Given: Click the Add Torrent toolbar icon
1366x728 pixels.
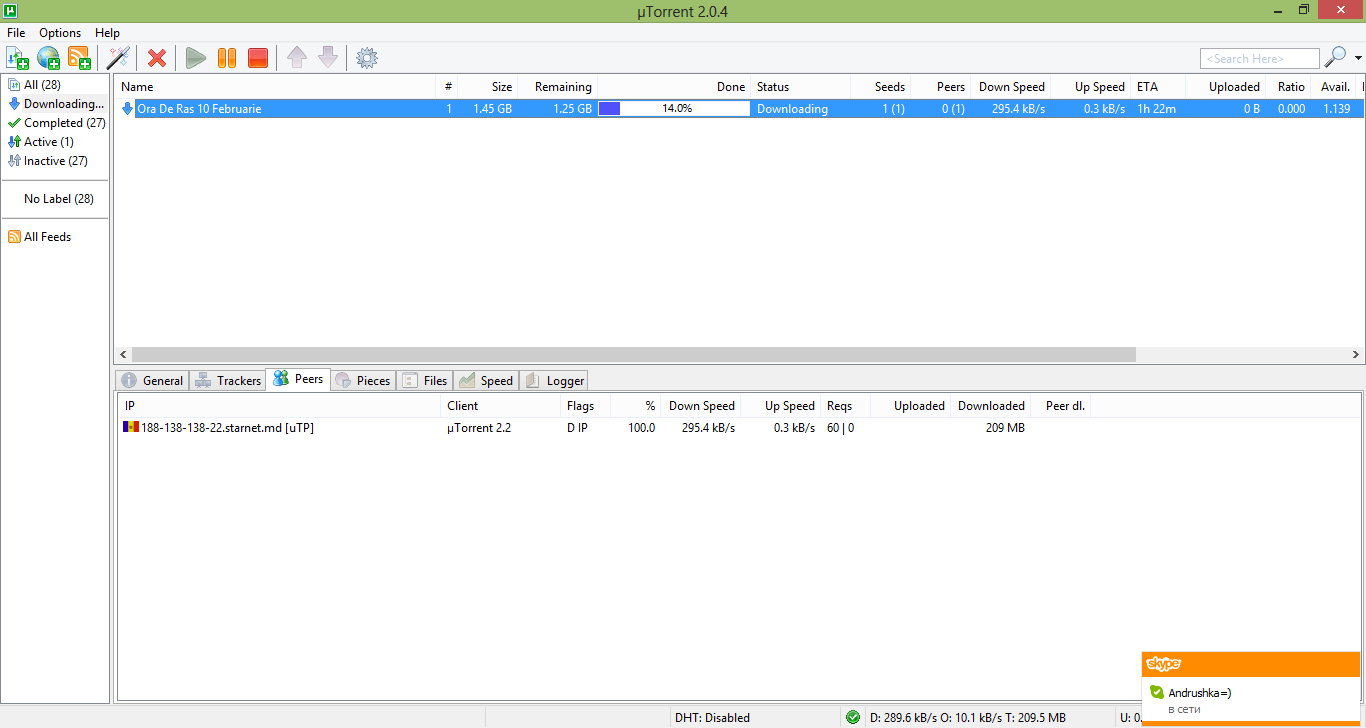Looking at the screenshot, I should [18, 58].
